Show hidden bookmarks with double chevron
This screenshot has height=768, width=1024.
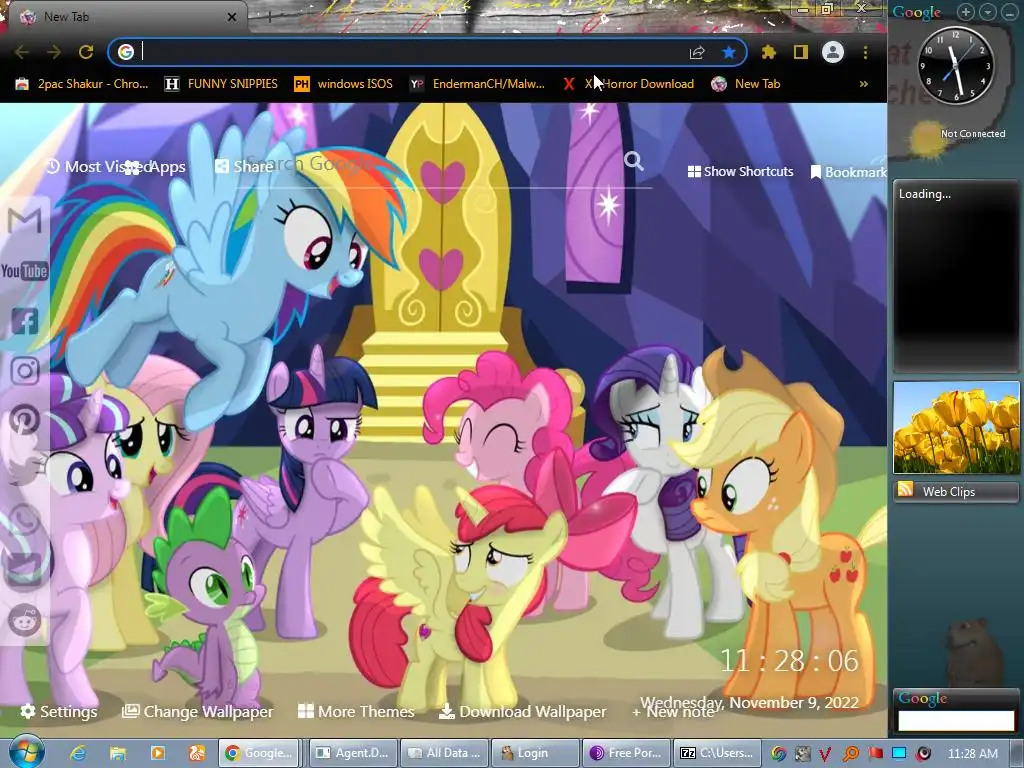(863, 84)
